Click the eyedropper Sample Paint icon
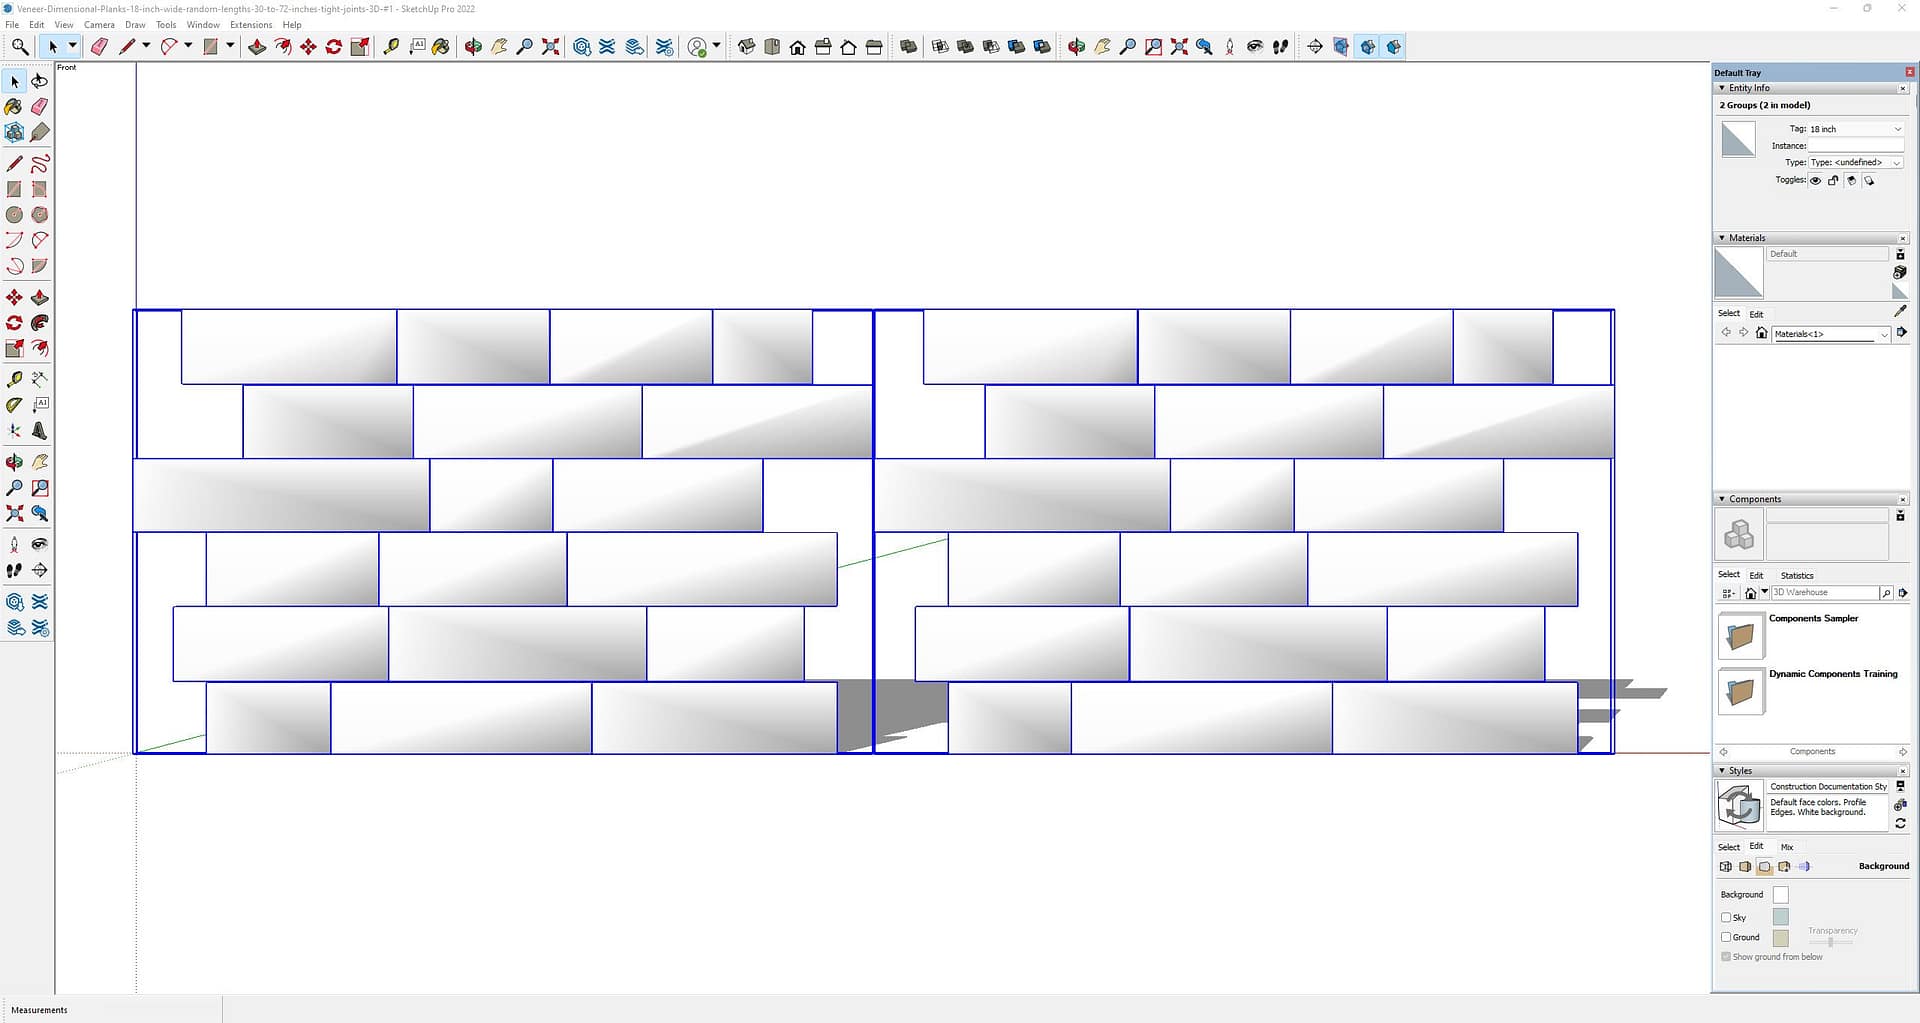 point(1900,312)
